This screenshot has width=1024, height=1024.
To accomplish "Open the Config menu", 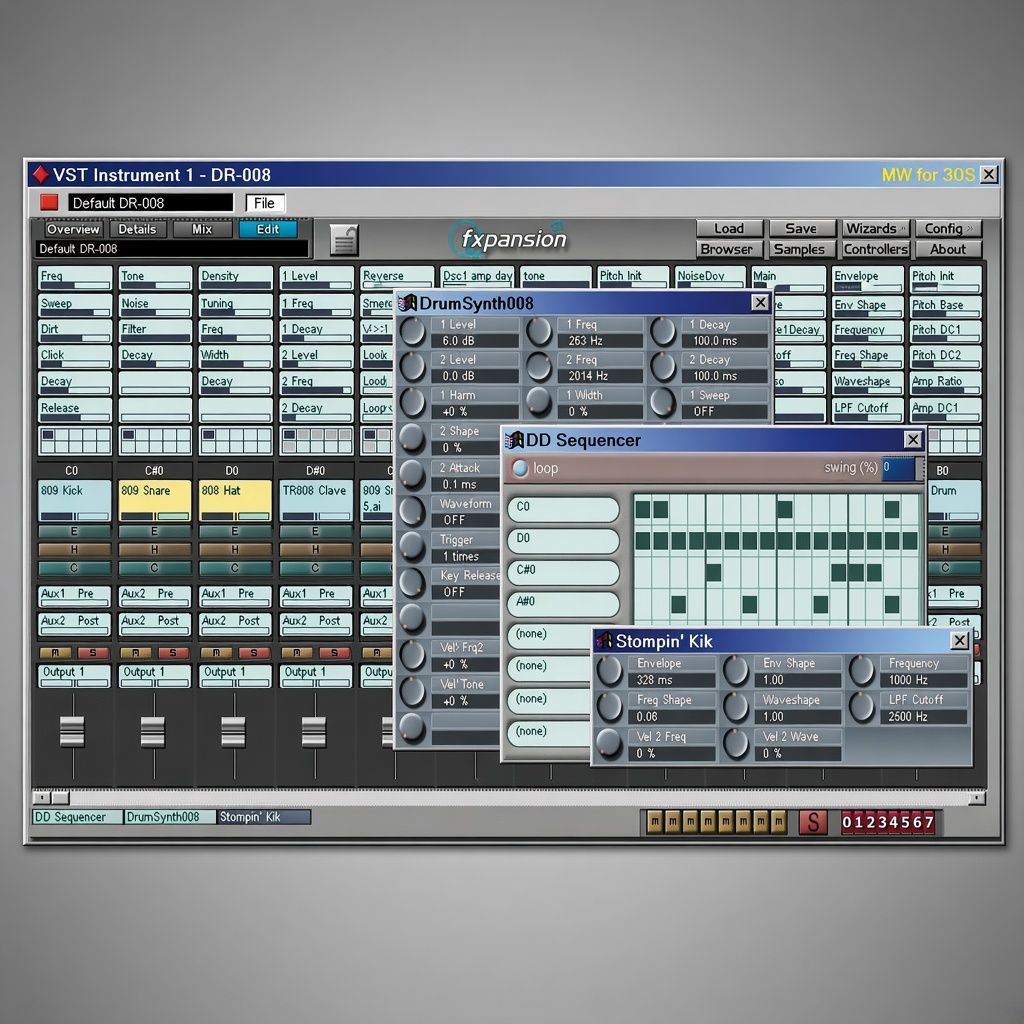I will pos(948,229).
